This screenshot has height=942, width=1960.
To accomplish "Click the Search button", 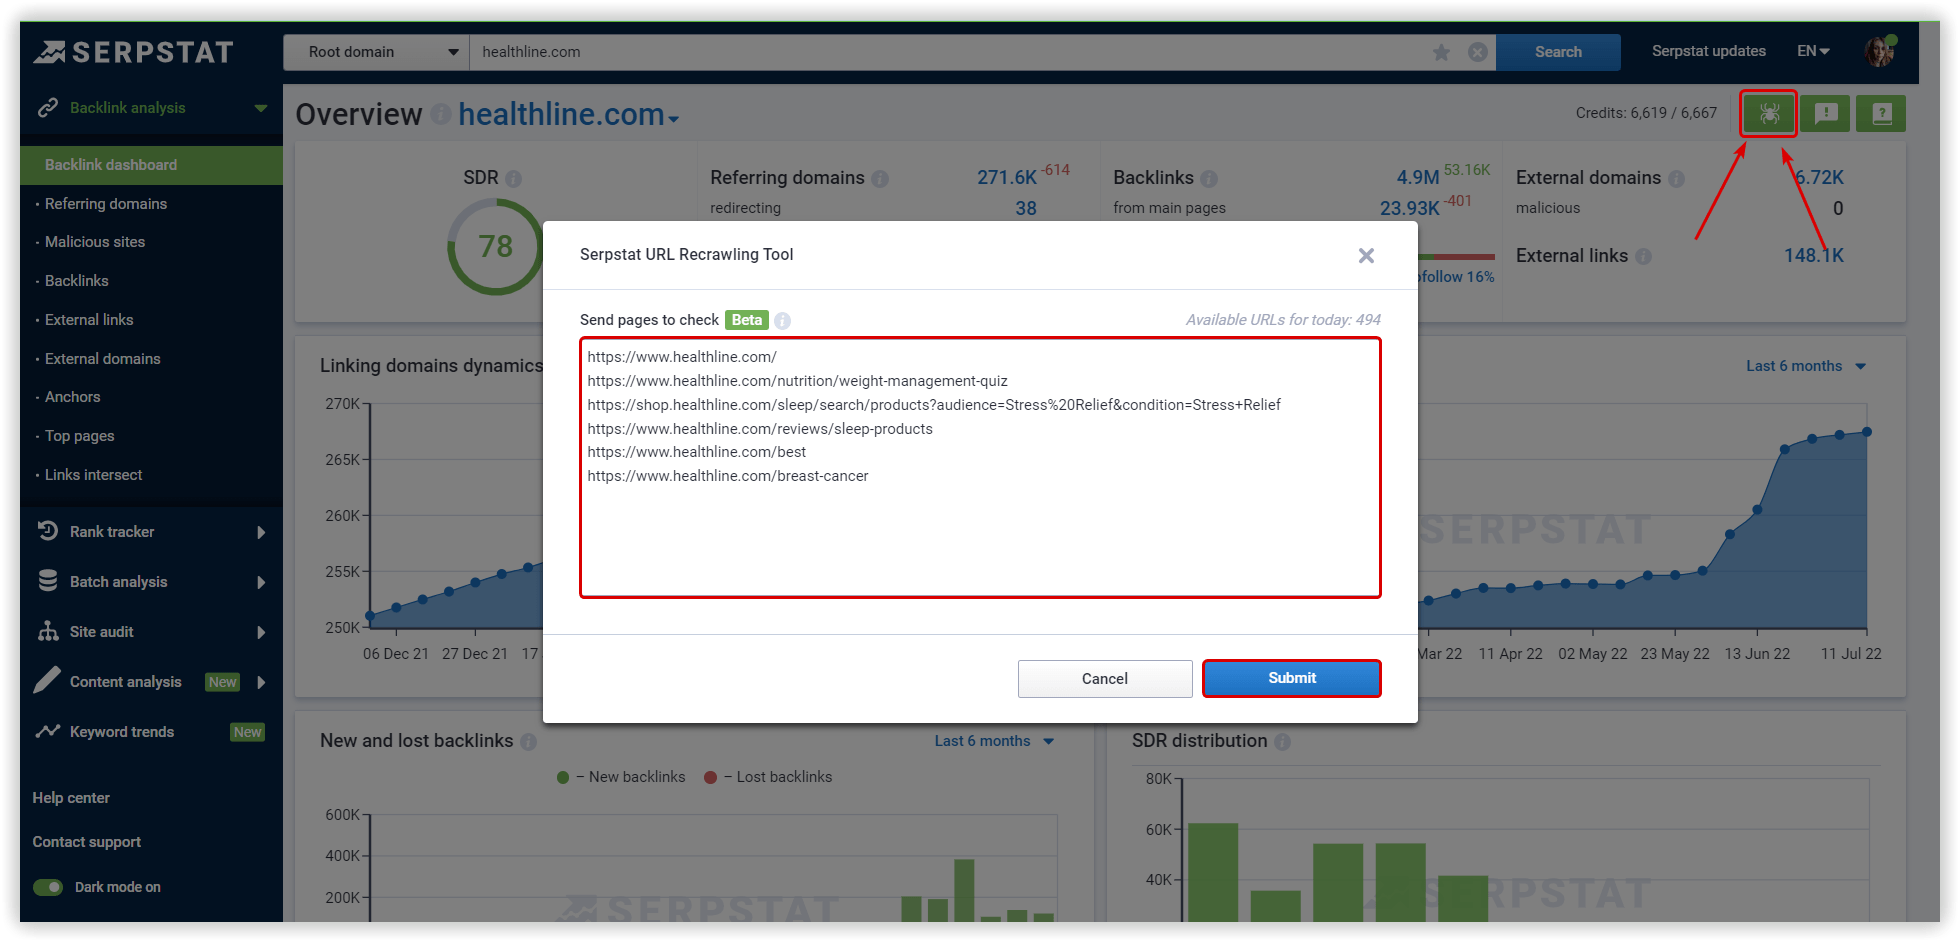I will [x=1558, y=52].
